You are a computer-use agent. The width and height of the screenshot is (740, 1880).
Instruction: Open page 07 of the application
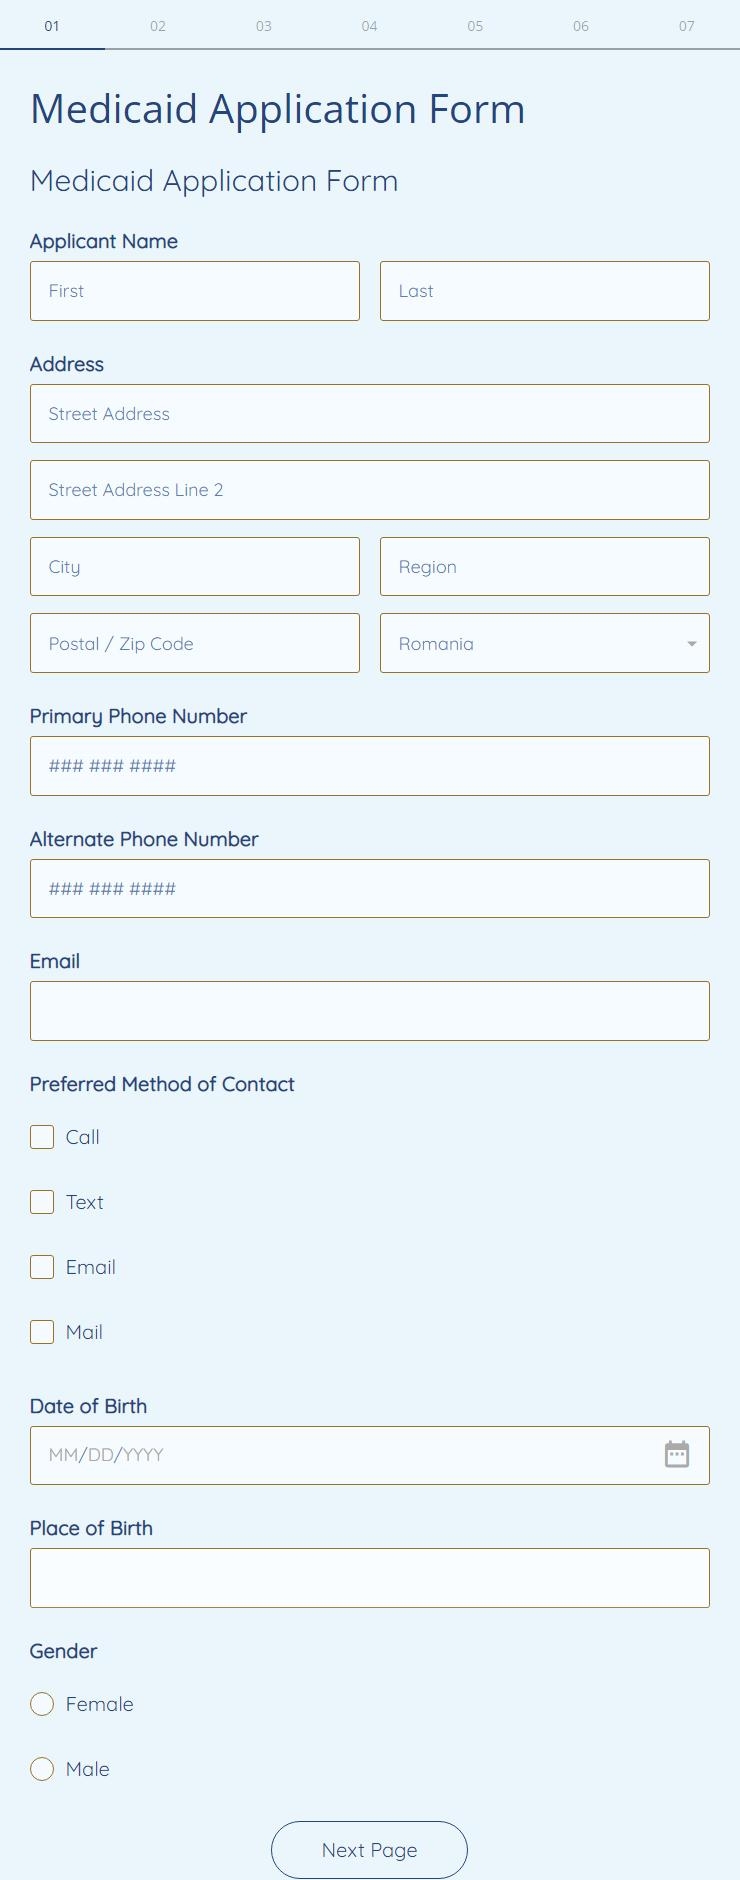(x=687, y=26)
